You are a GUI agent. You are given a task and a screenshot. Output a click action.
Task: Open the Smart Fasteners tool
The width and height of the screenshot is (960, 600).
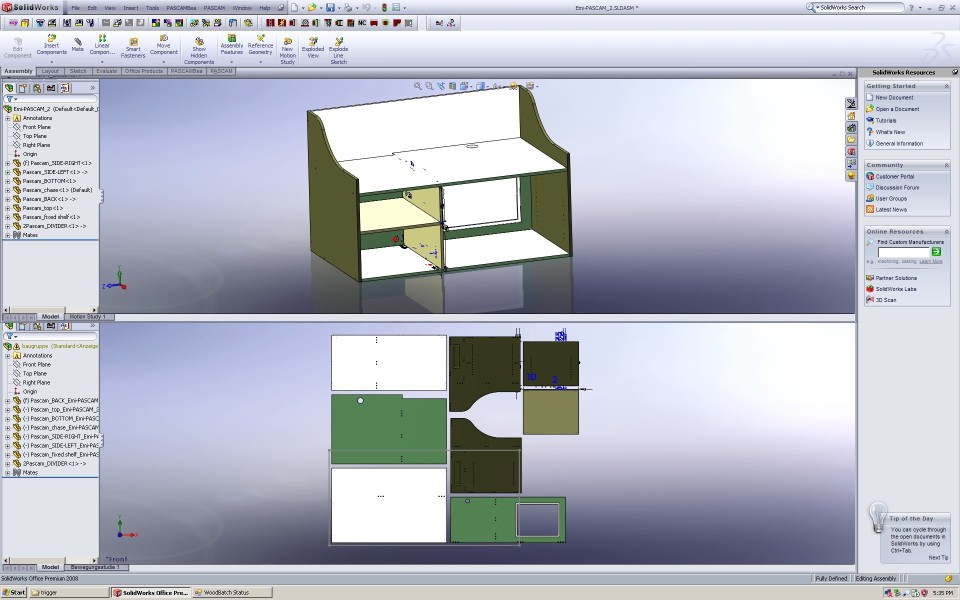click(133, 47)
